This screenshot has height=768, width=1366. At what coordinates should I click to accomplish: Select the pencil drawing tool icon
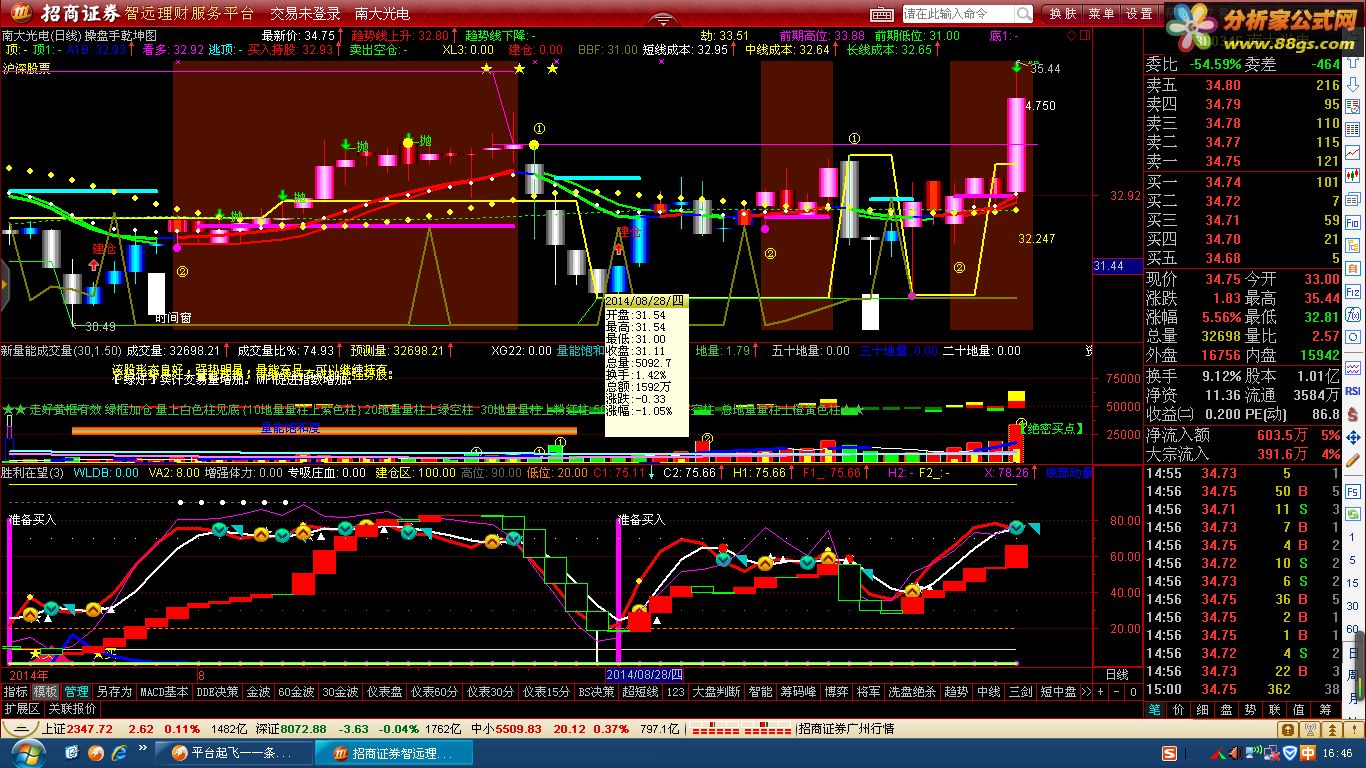click(1353, 460)
